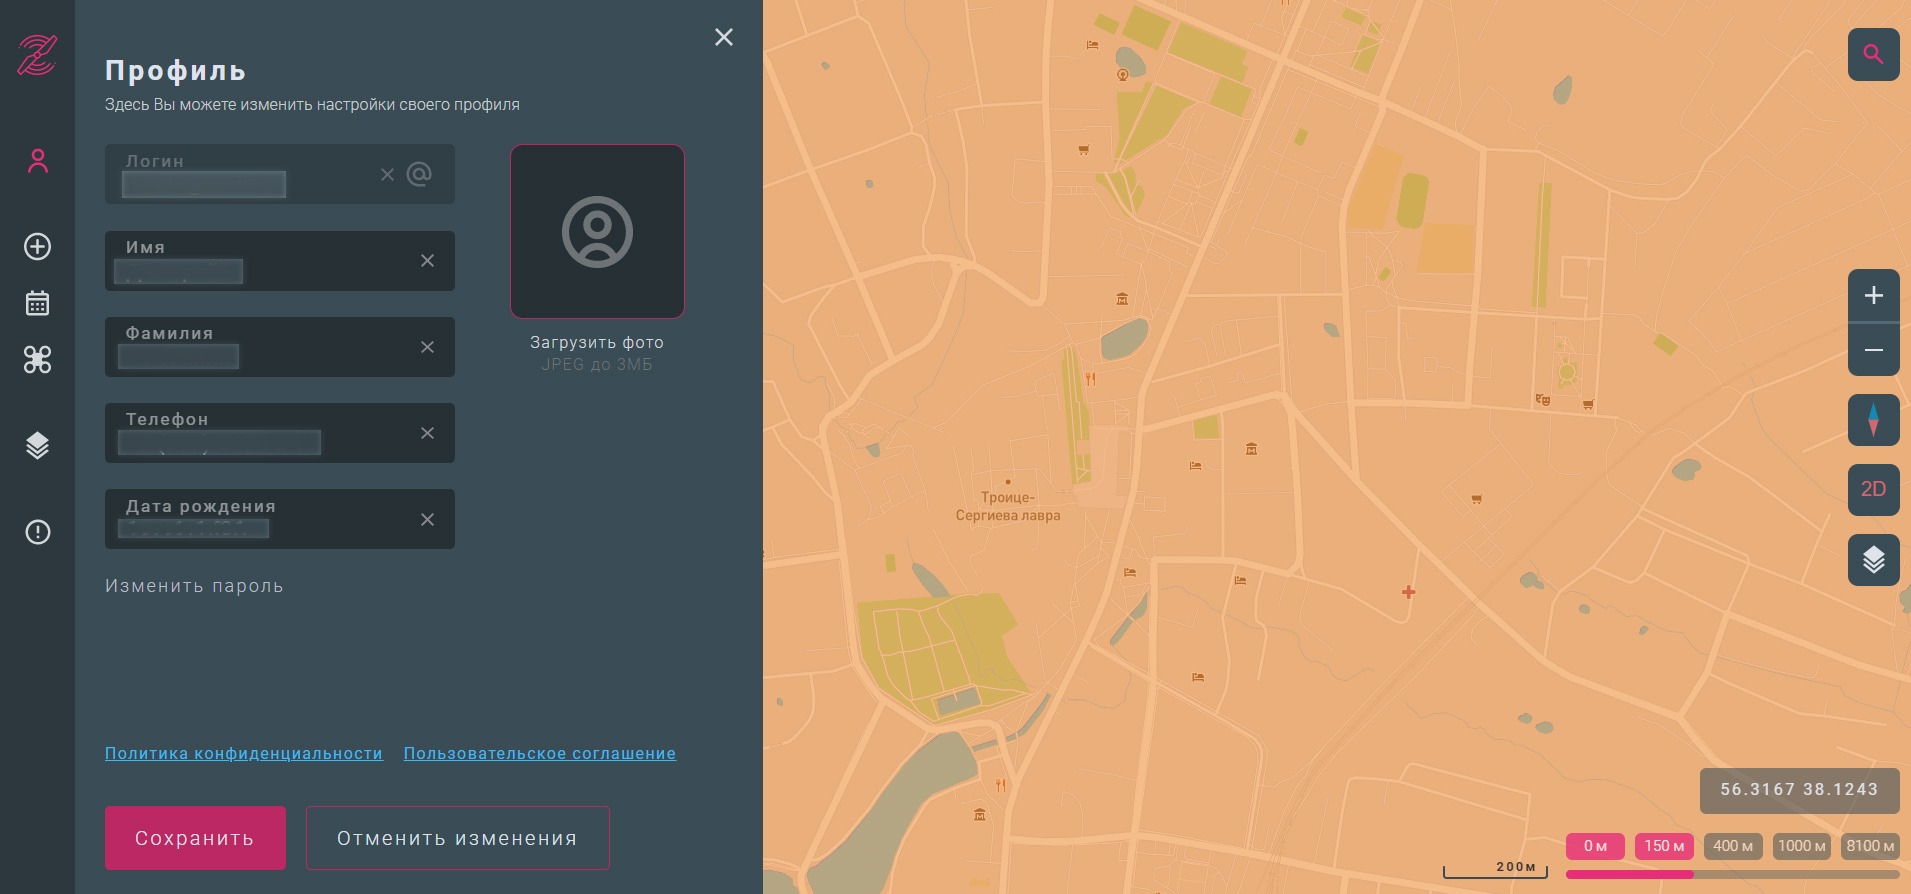Open the calendar sidebar icon

pos(38,303)
